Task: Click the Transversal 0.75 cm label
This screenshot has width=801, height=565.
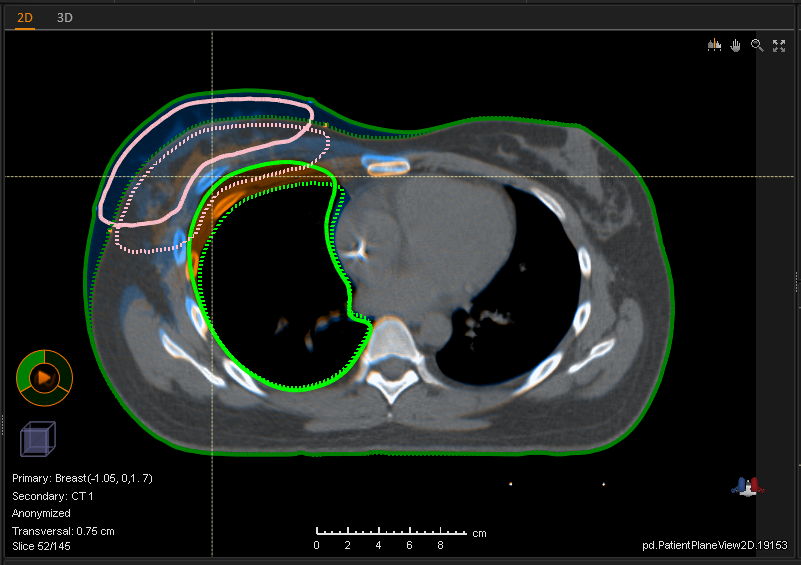Action: [x=63, y=530]
